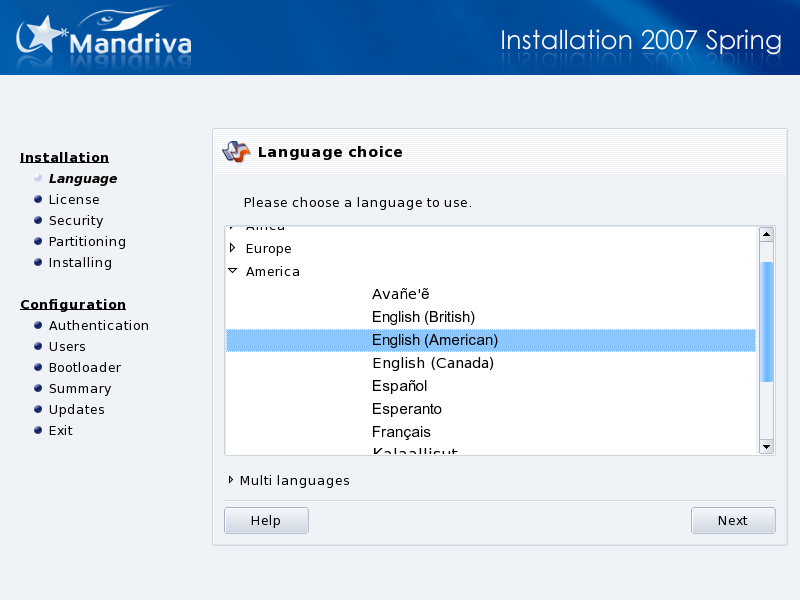Expand the Europe language group

[232, 248]
